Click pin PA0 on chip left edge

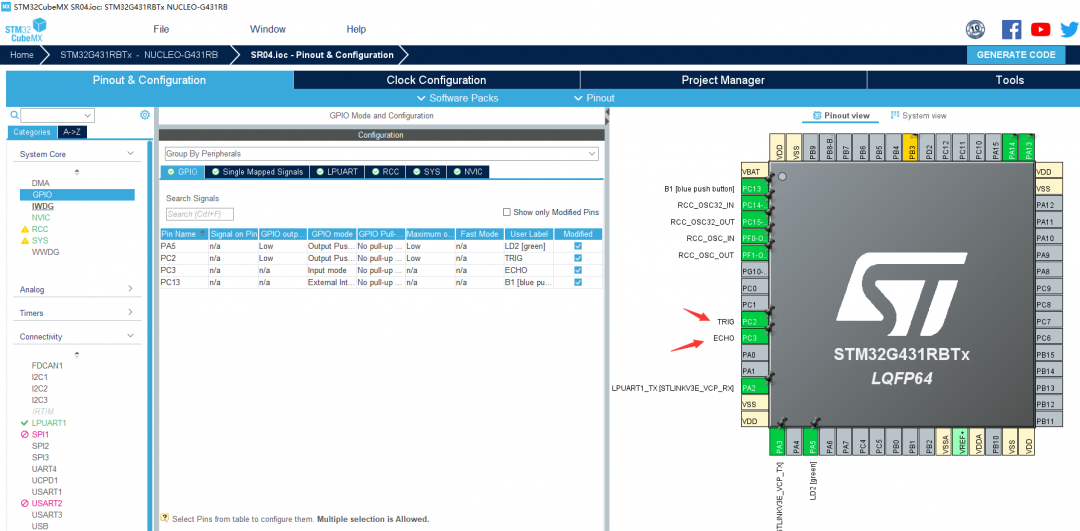click(755, 355)
